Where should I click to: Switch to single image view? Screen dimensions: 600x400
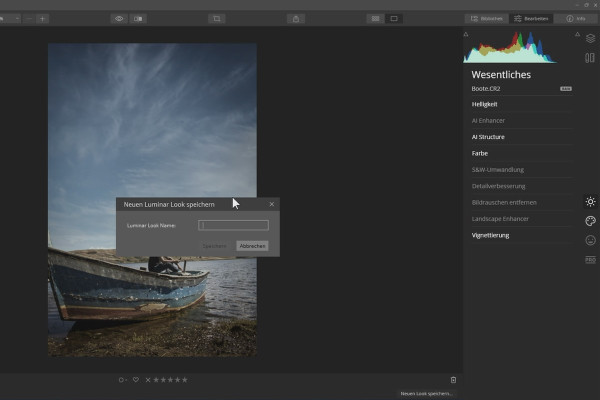[x=394, y=19]
